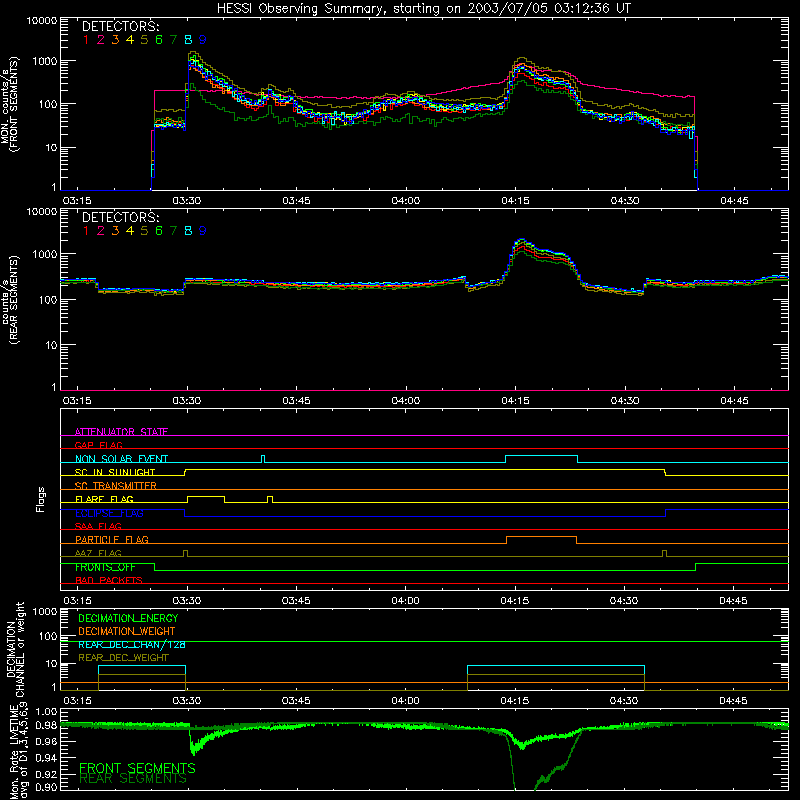
Task: Click 04:15 tick label under front segments plot
Action: point(515,201)
